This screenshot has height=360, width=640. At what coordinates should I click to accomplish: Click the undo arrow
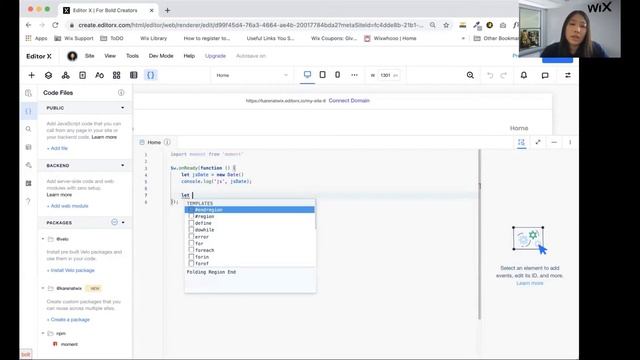click(490, 75)
